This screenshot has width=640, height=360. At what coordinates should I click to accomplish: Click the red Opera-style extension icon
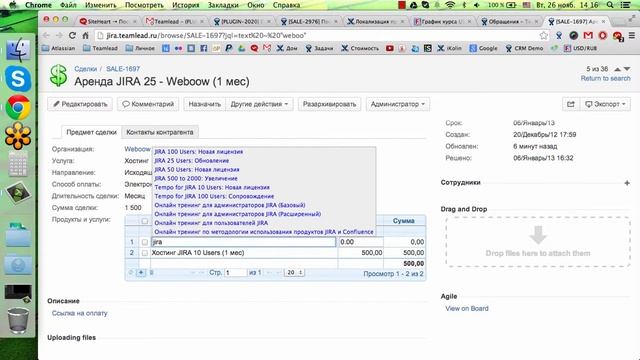[602, 36]
